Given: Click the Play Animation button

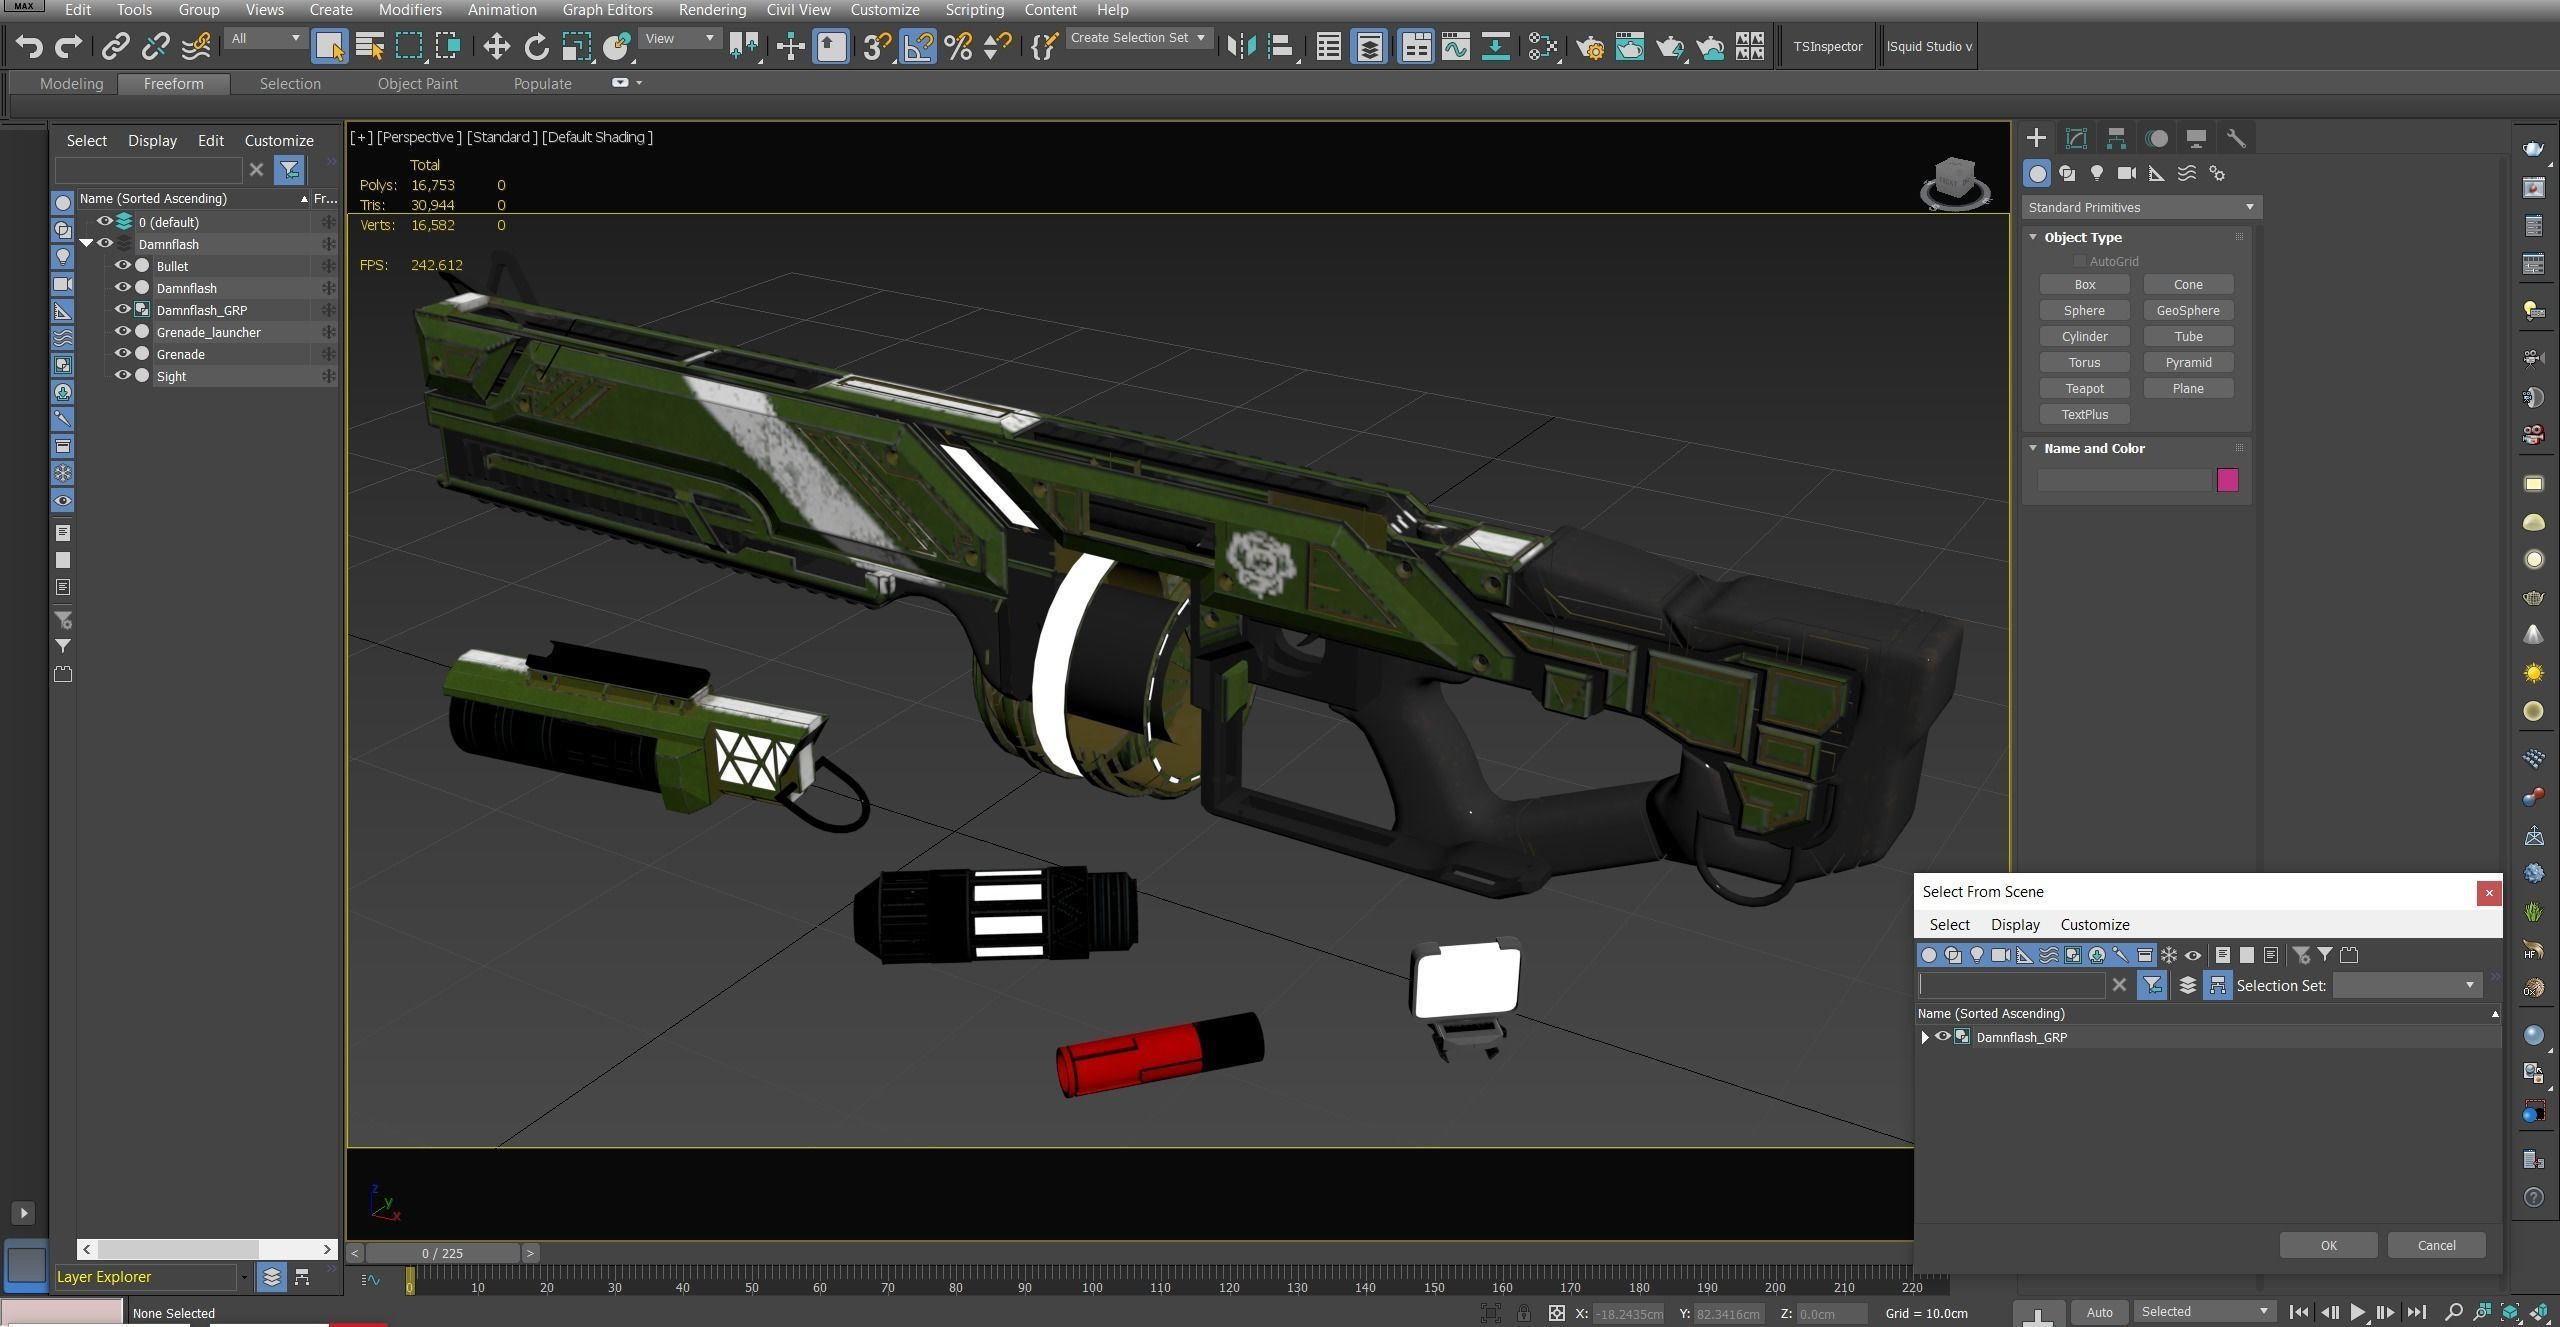Looking at the screenshot, I should (x=2357, y=1312).
